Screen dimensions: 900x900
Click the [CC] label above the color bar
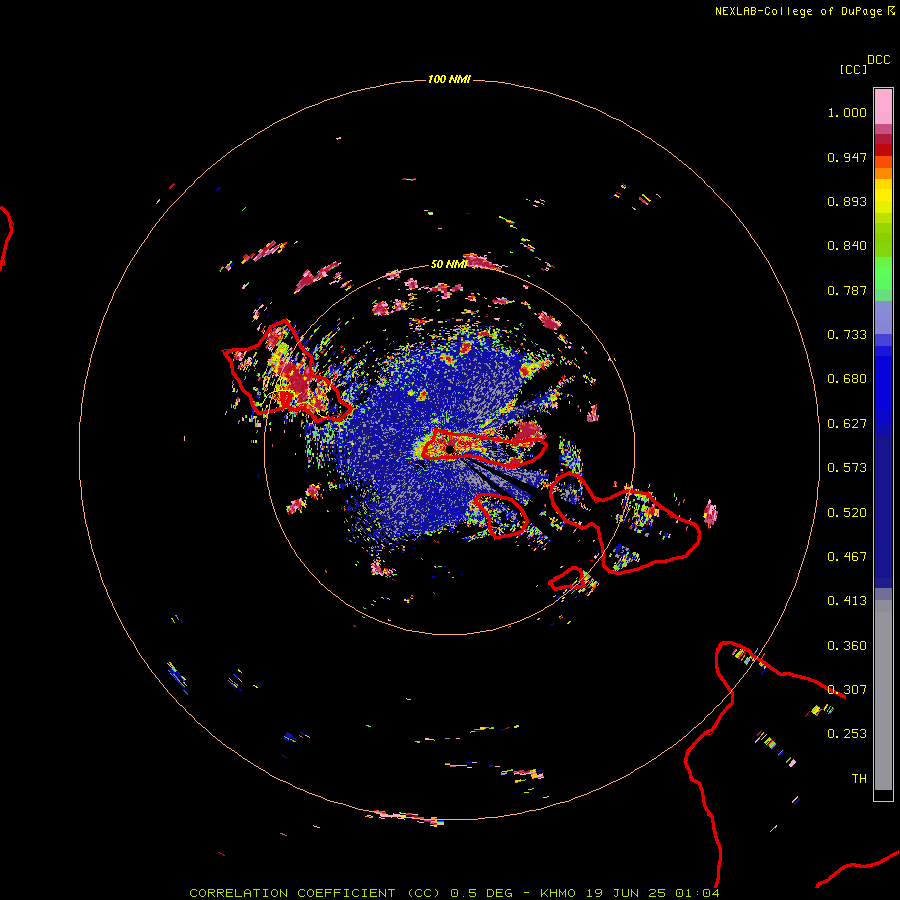[854, 69]
